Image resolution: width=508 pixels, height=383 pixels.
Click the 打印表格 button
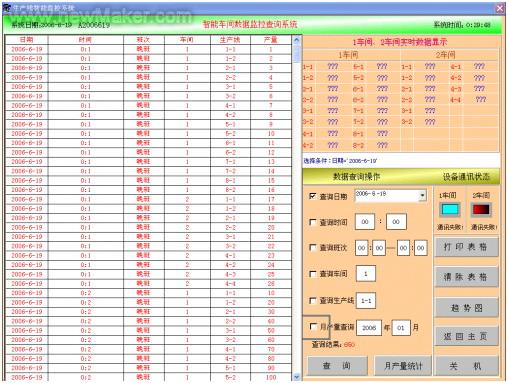[466, 247]
